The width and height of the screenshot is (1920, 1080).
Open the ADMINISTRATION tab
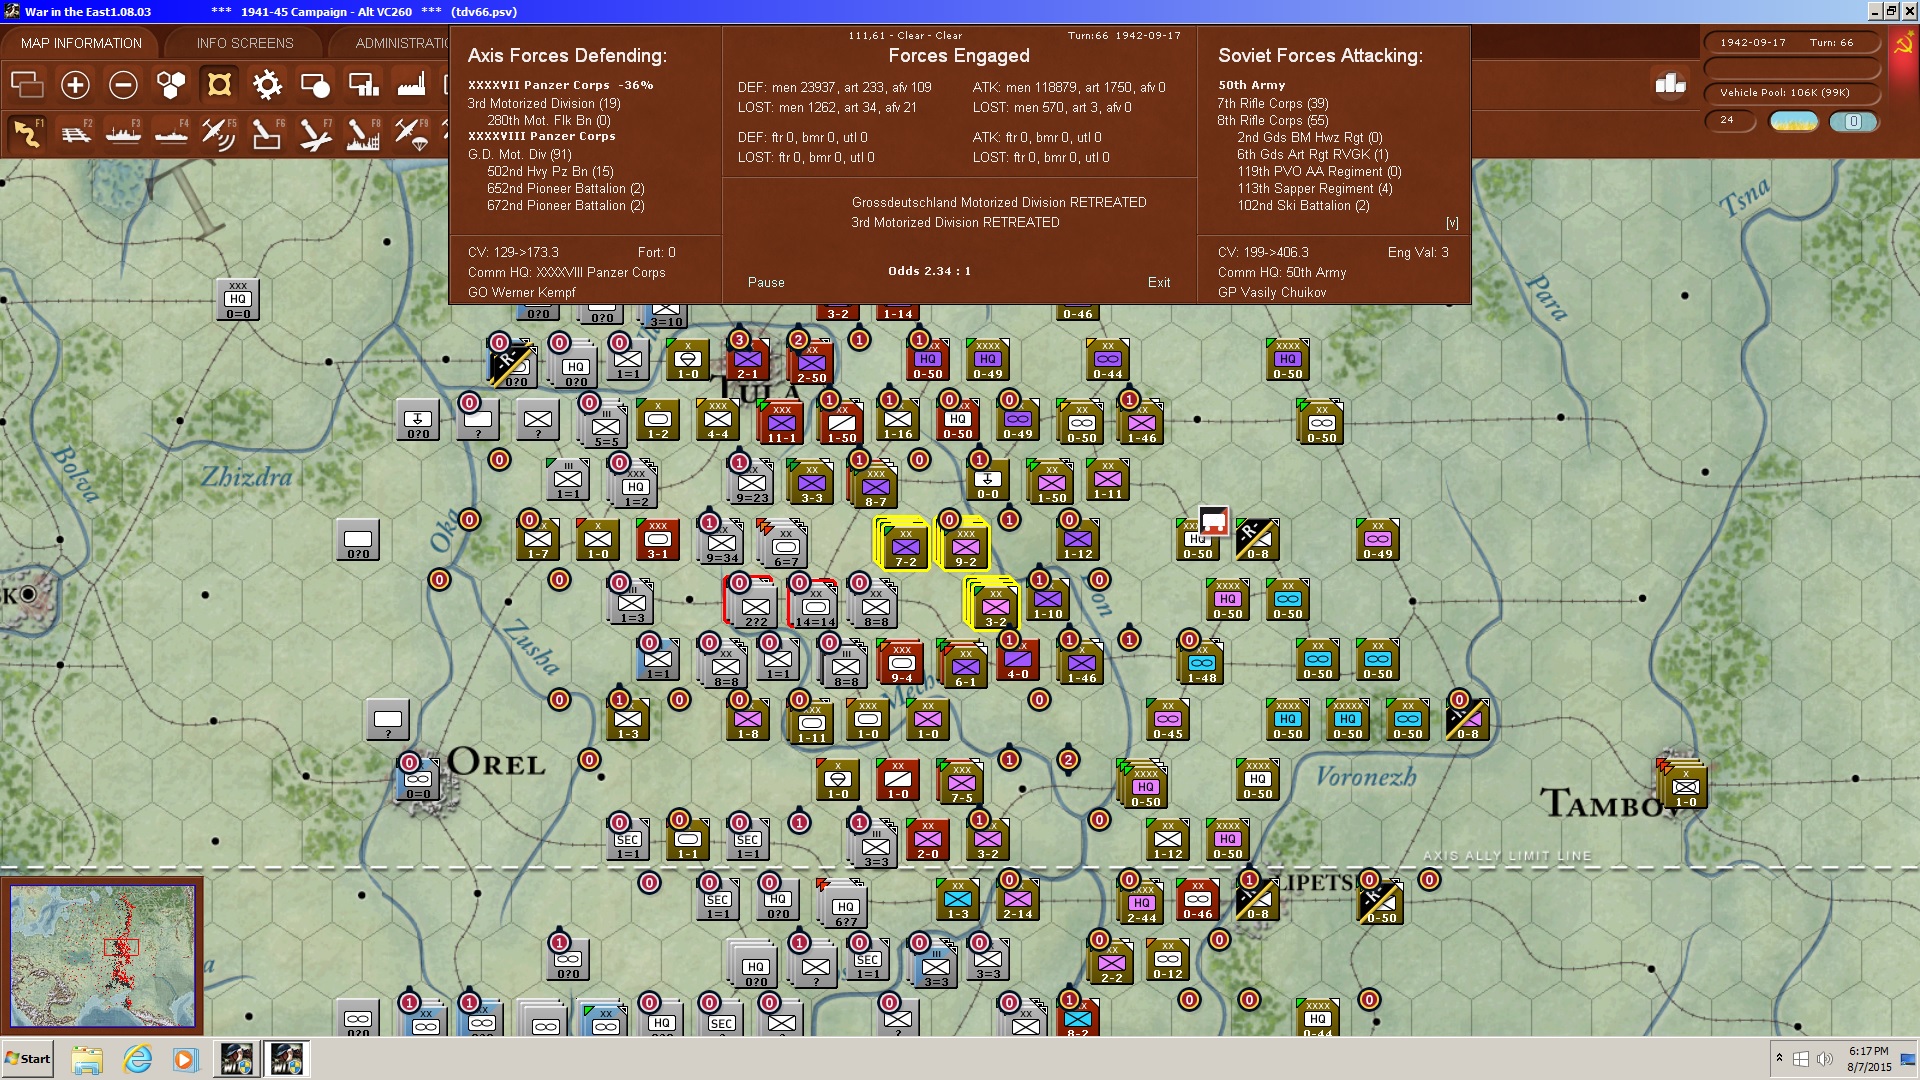400,43
